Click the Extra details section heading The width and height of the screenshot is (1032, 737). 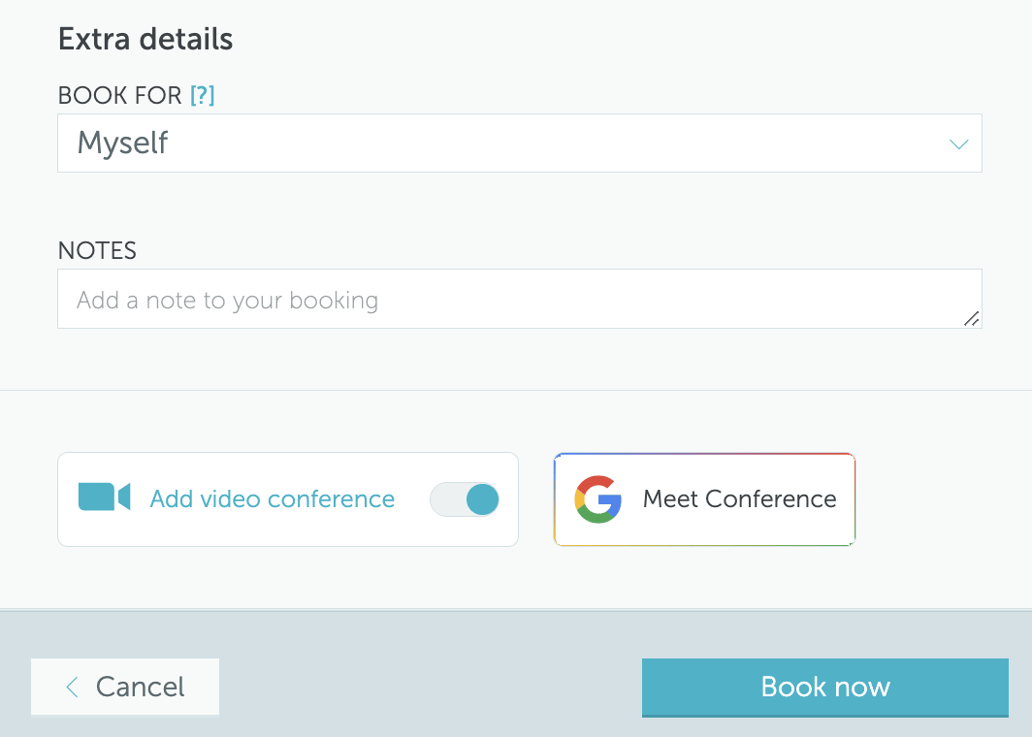point(145,38)
